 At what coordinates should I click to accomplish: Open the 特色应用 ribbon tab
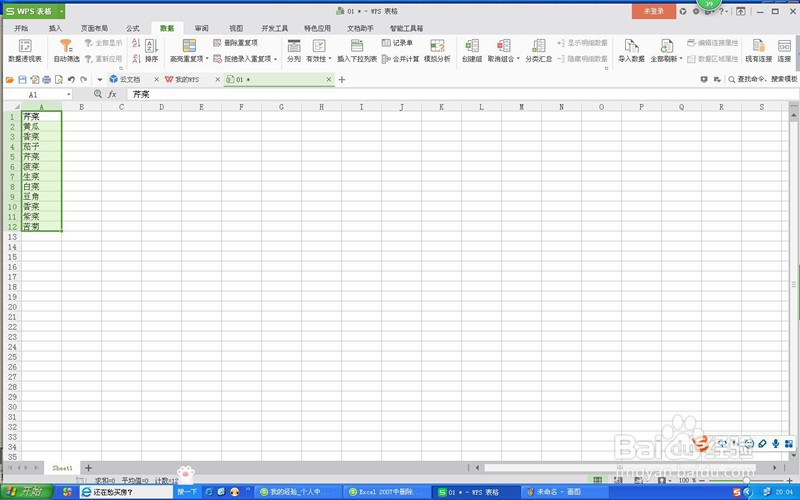pos(317,29)
